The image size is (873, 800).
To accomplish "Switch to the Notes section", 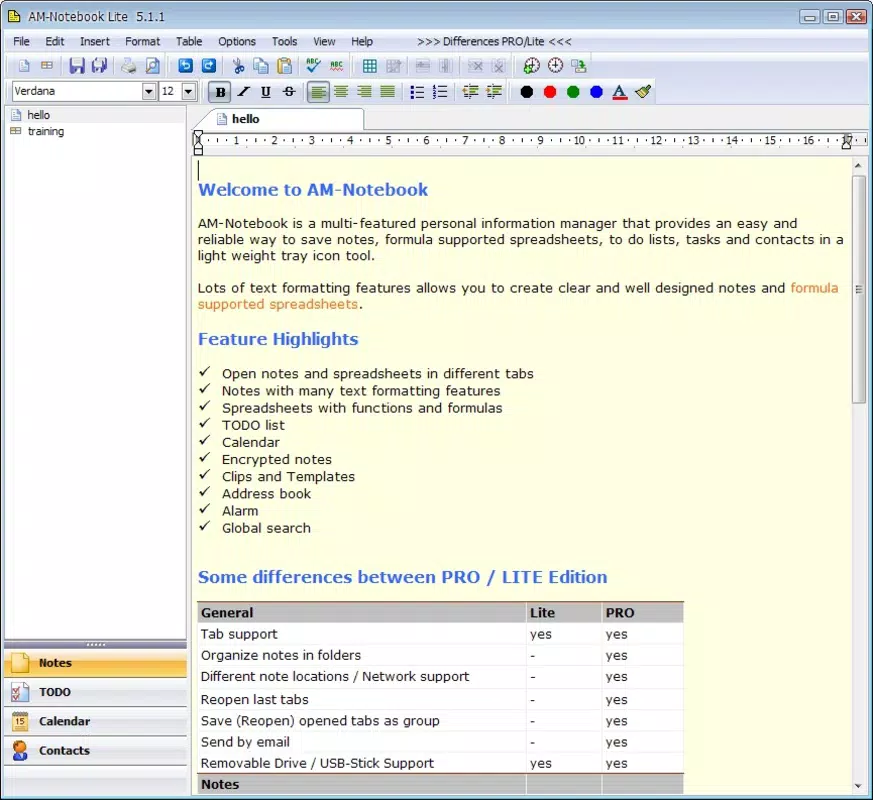I will (x=95, y=663).
